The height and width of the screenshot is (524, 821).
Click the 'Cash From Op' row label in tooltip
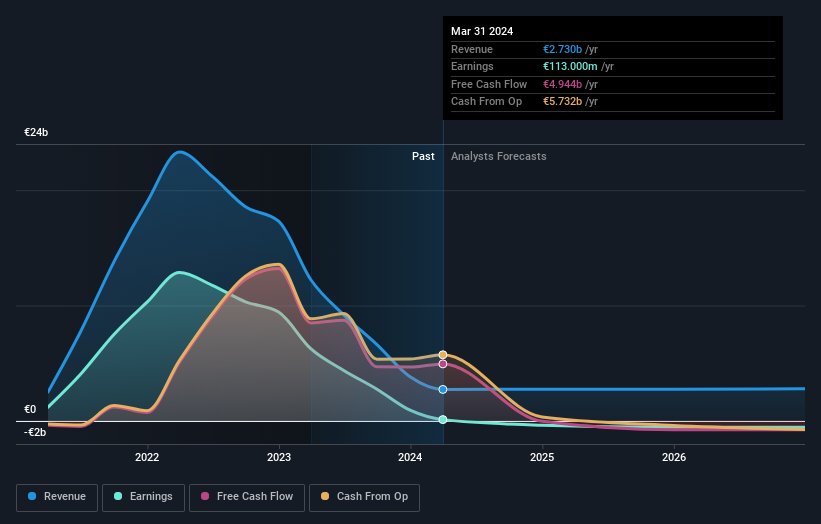tap(486, 102)
